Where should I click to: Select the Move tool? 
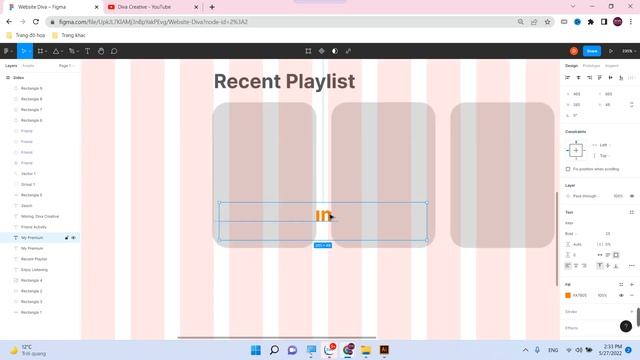click(x=23, y=51)
